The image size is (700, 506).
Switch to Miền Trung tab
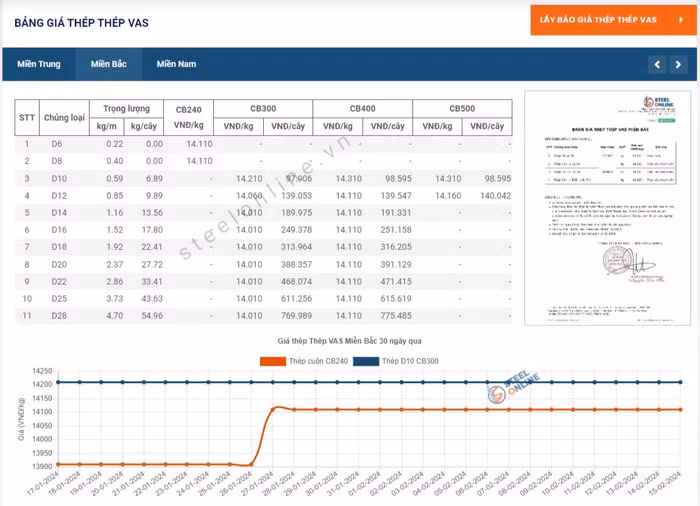pyautogui.click(x=39, y=64)
